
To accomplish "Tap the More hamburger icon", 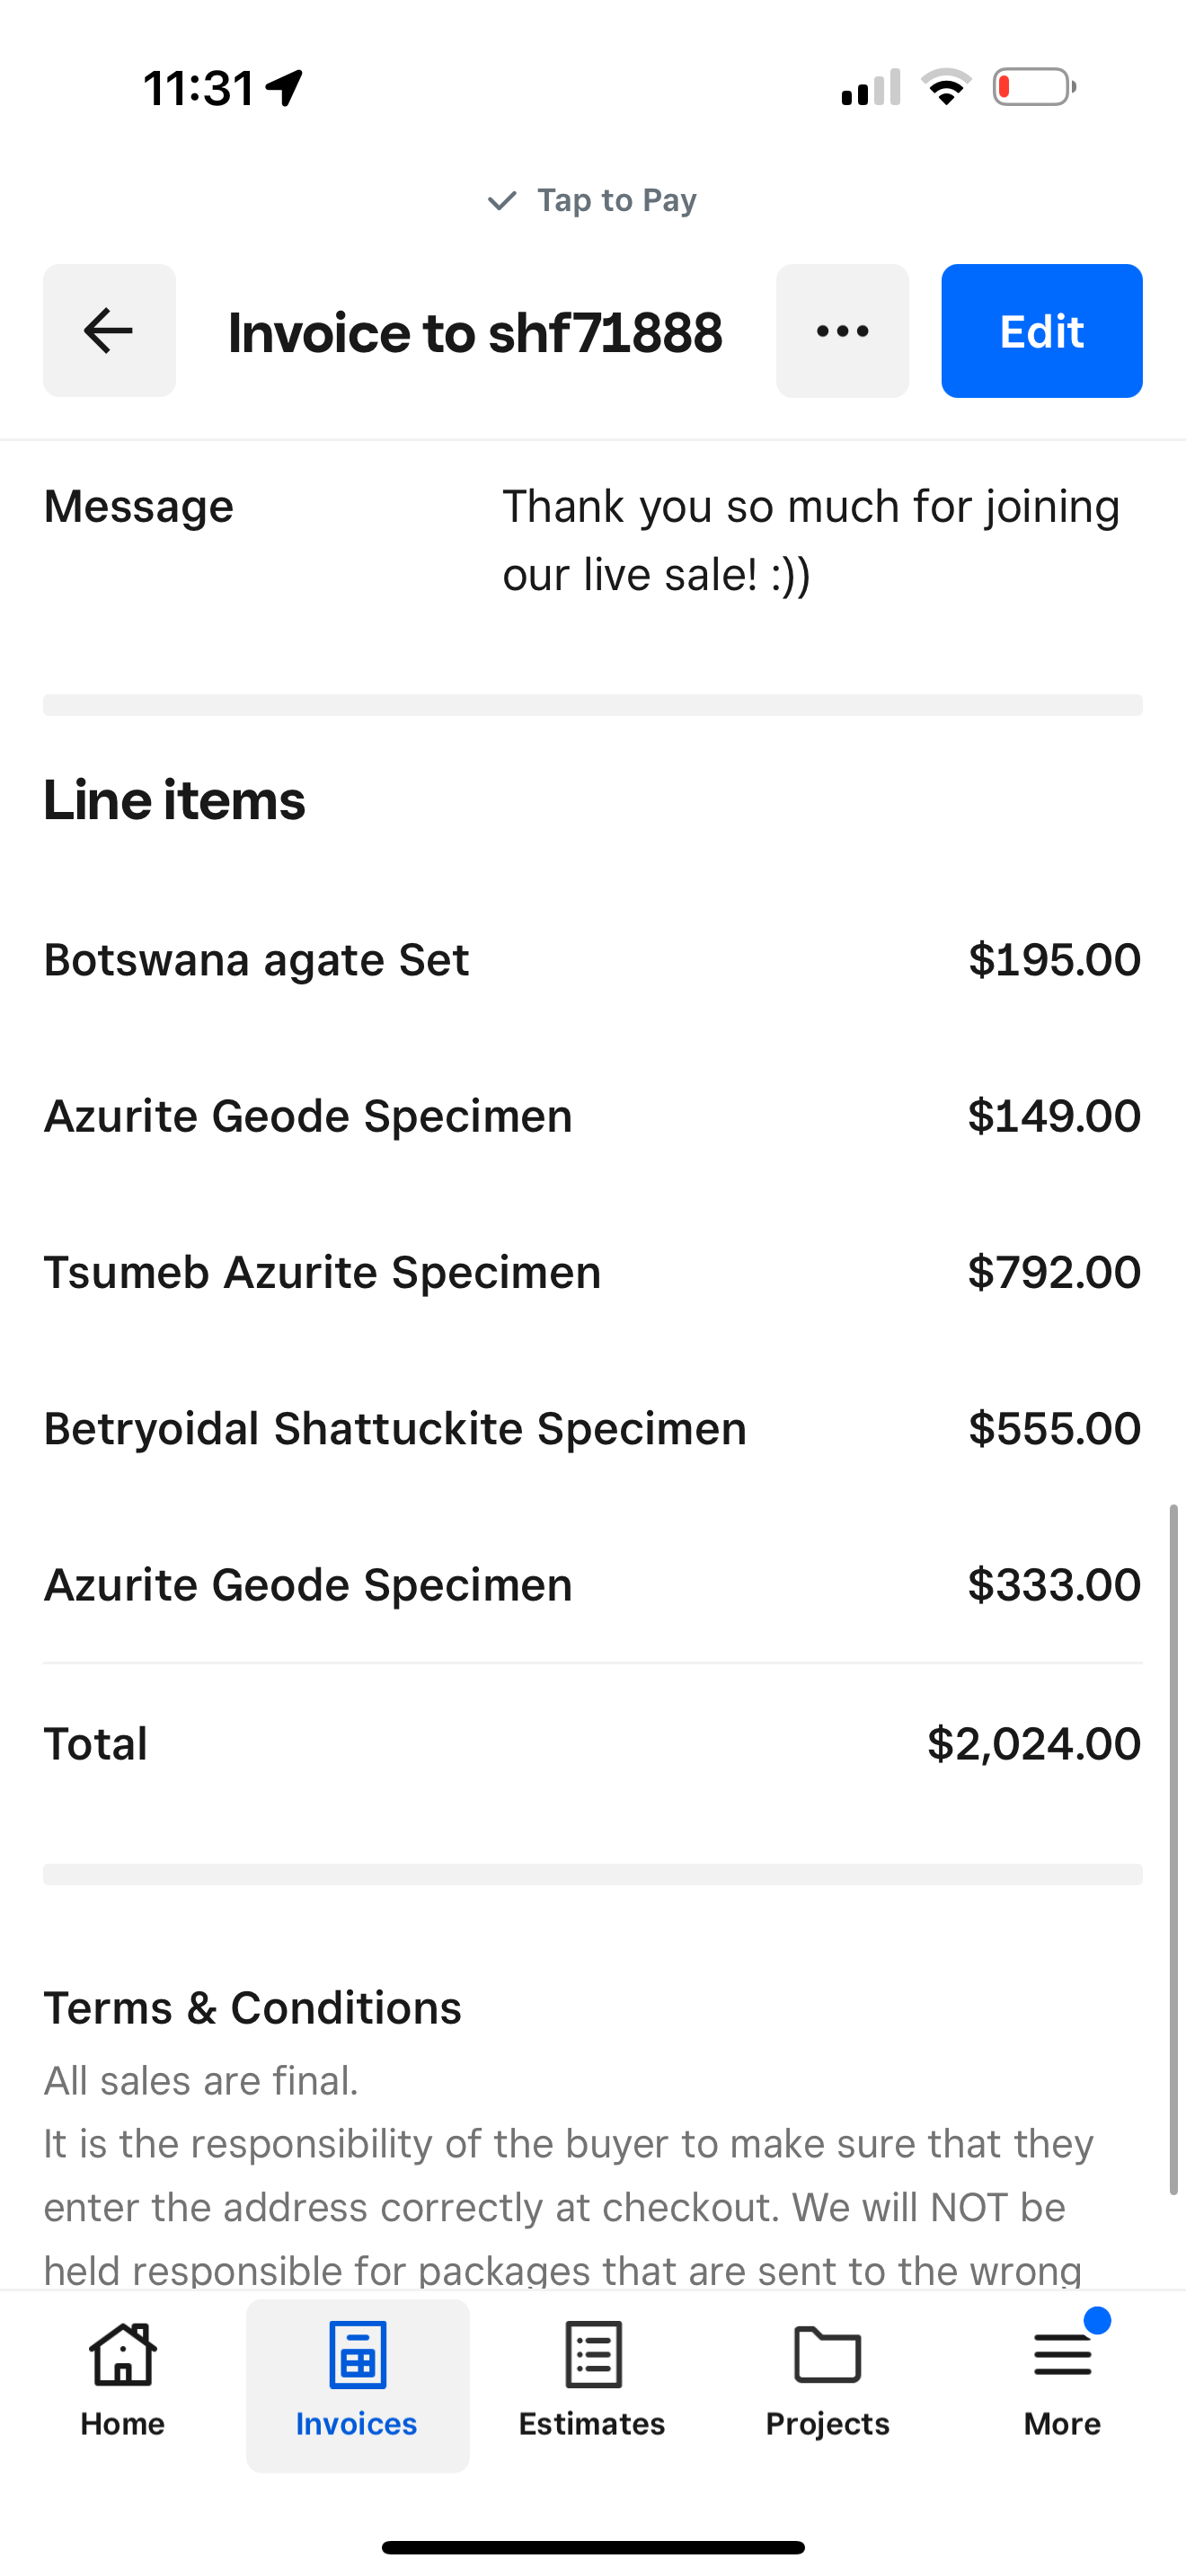I will 1062,2355.
